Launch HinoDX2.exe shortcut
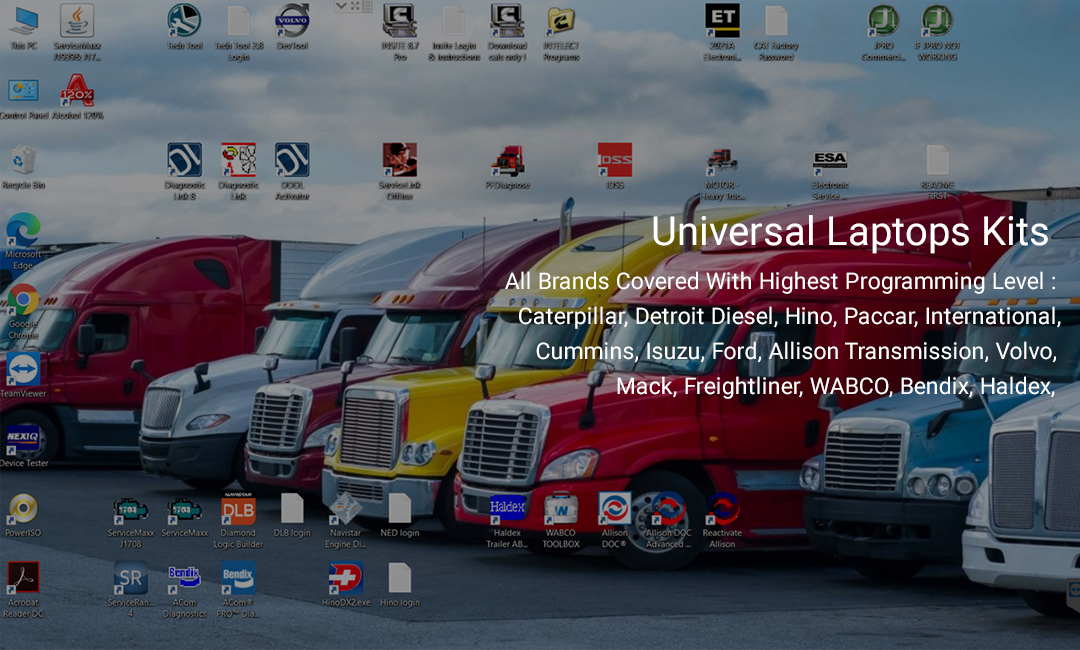The width and height of the screenshot is (1080, 650). pyautogui.click(x=346, y=585)
